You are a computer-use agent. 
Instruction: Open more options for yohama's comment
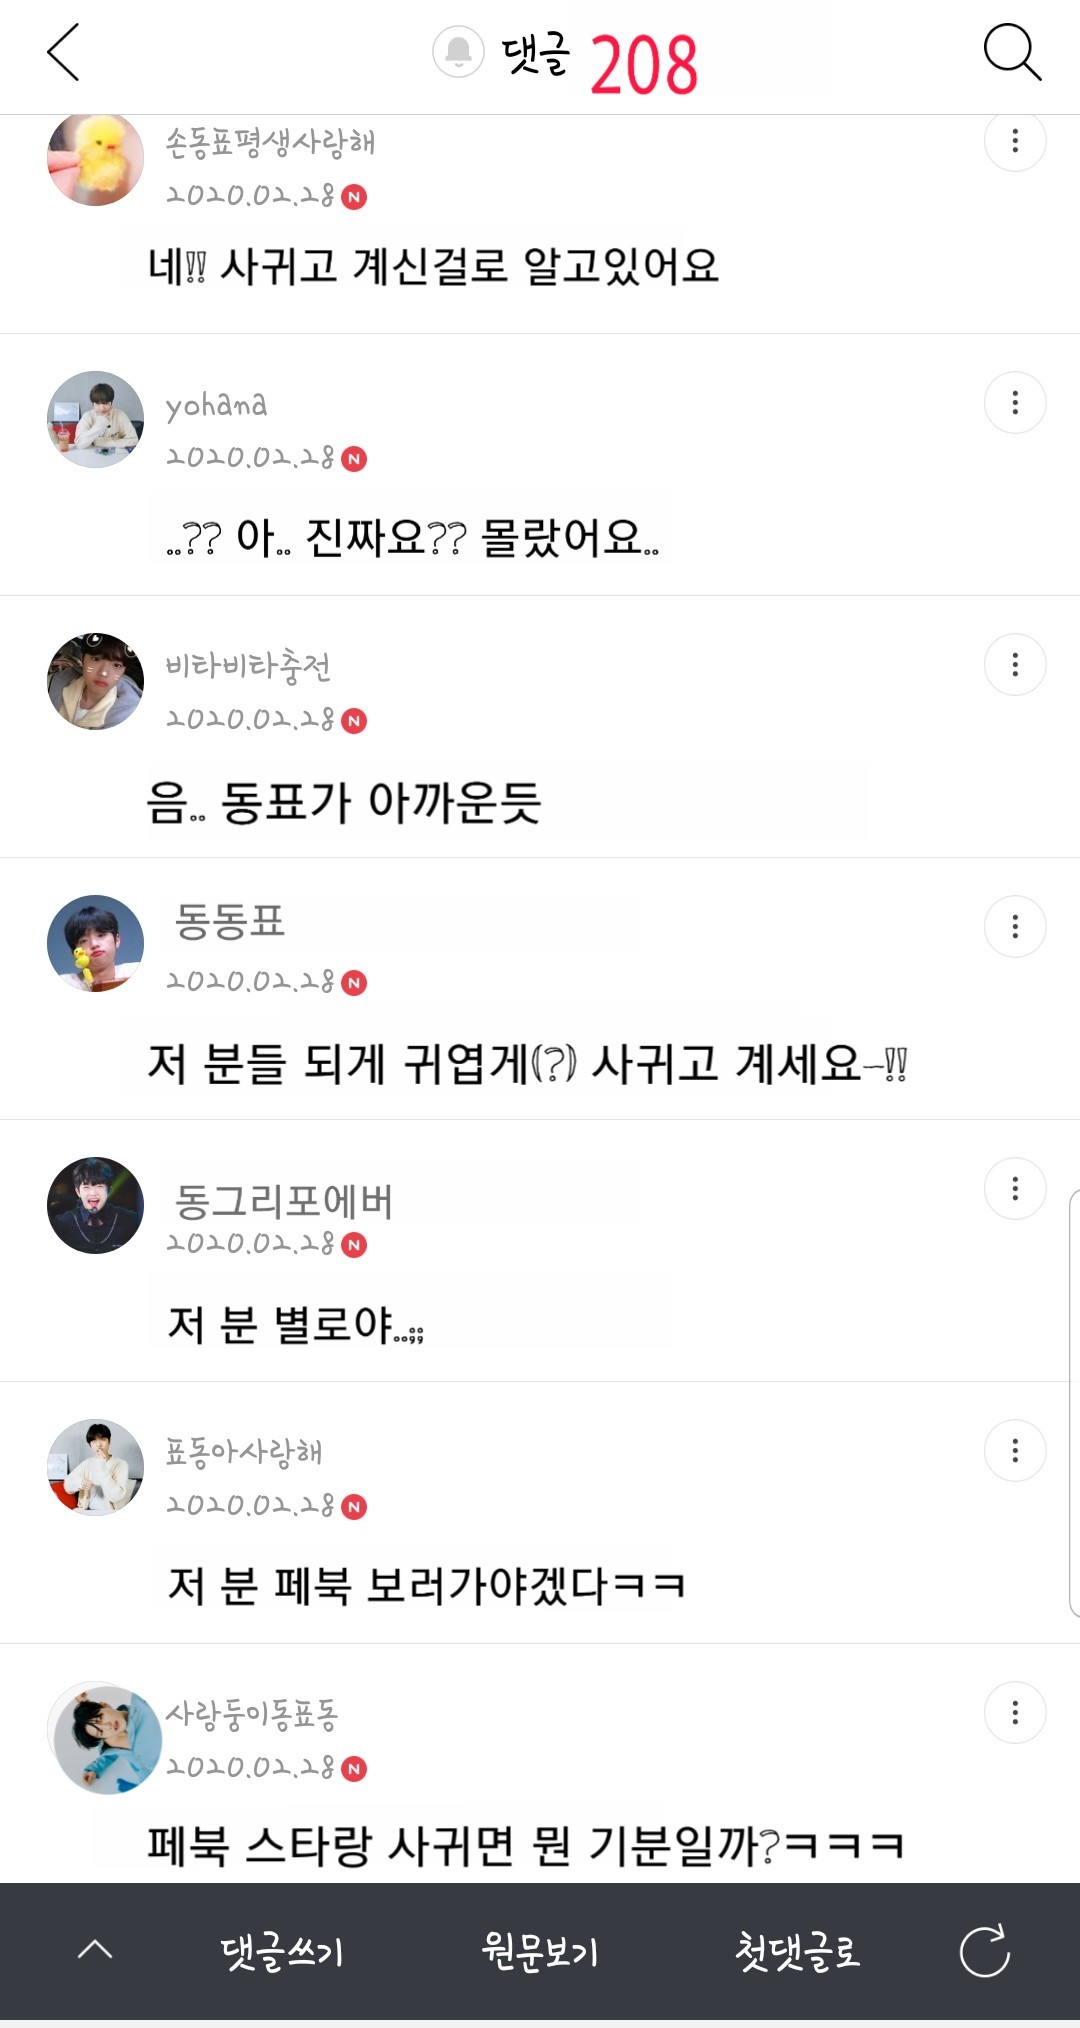click(1015, 403)
